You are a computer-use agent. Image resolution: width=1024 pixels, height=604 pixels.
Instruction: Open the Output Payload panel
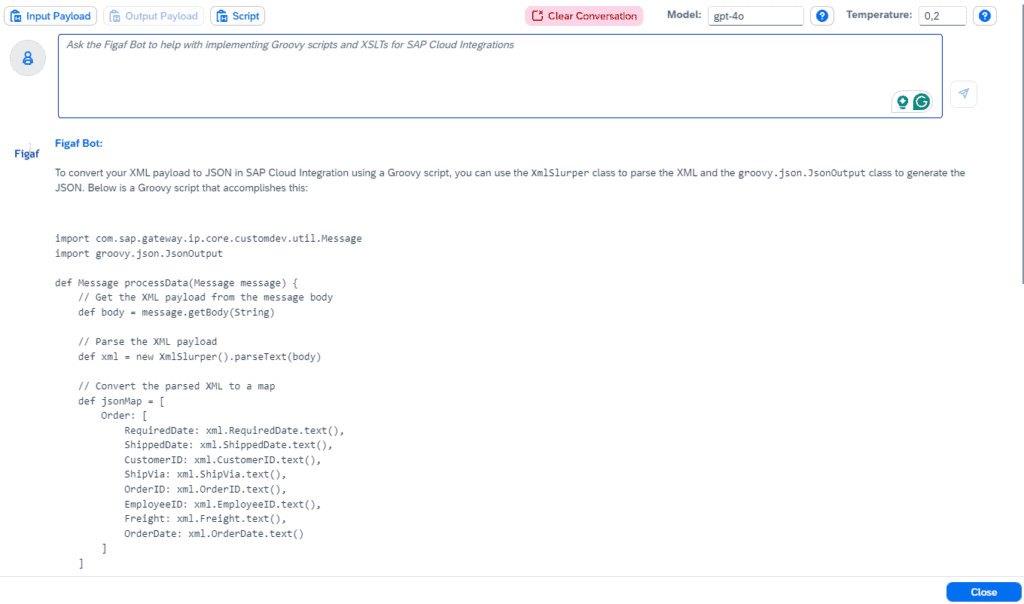pos(153,16)
